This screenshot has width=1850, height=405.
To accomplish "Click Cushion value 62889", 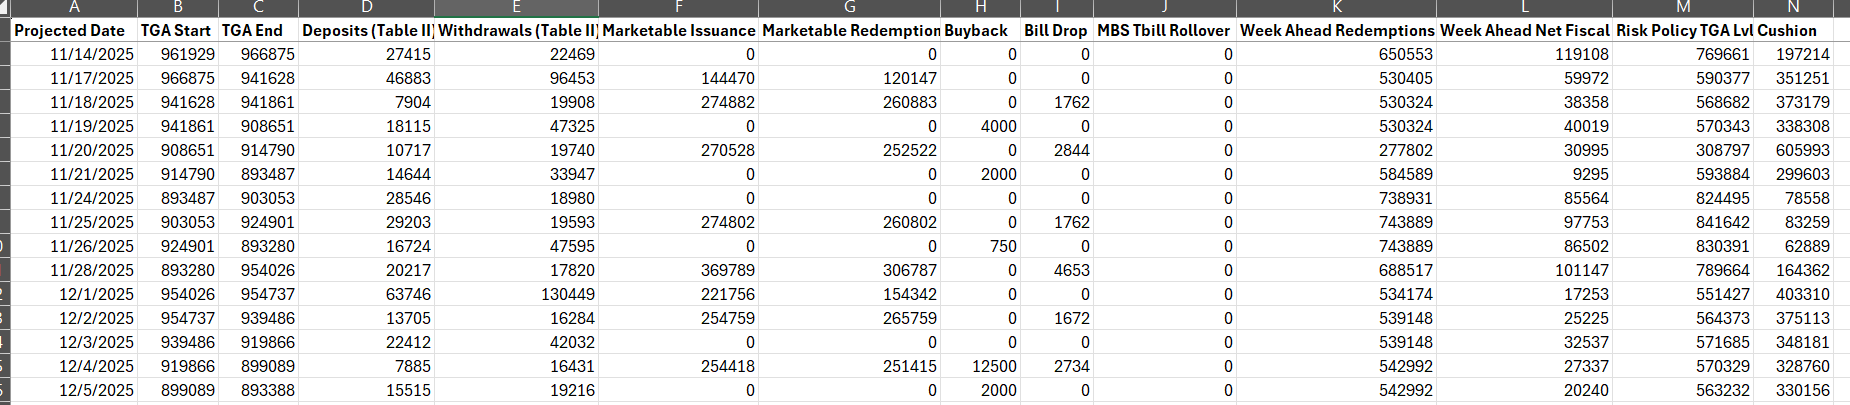I will (x=1794, y=246).
